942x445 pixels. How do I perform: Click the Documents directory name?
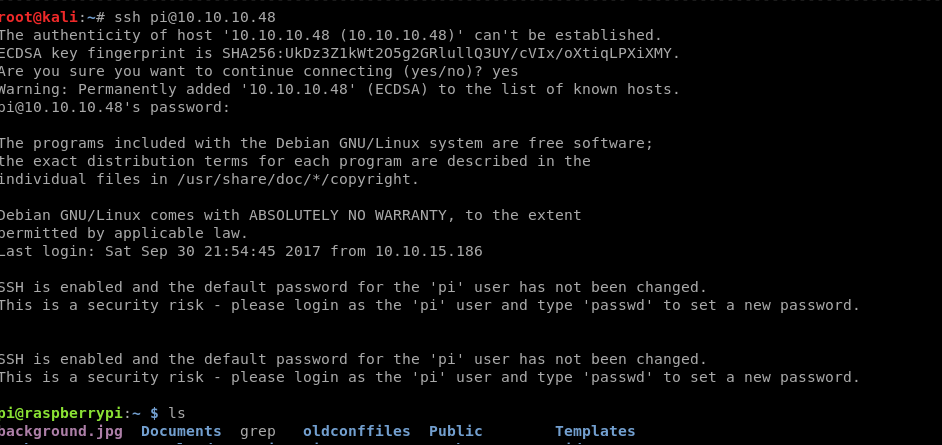[x=181, y=432]
